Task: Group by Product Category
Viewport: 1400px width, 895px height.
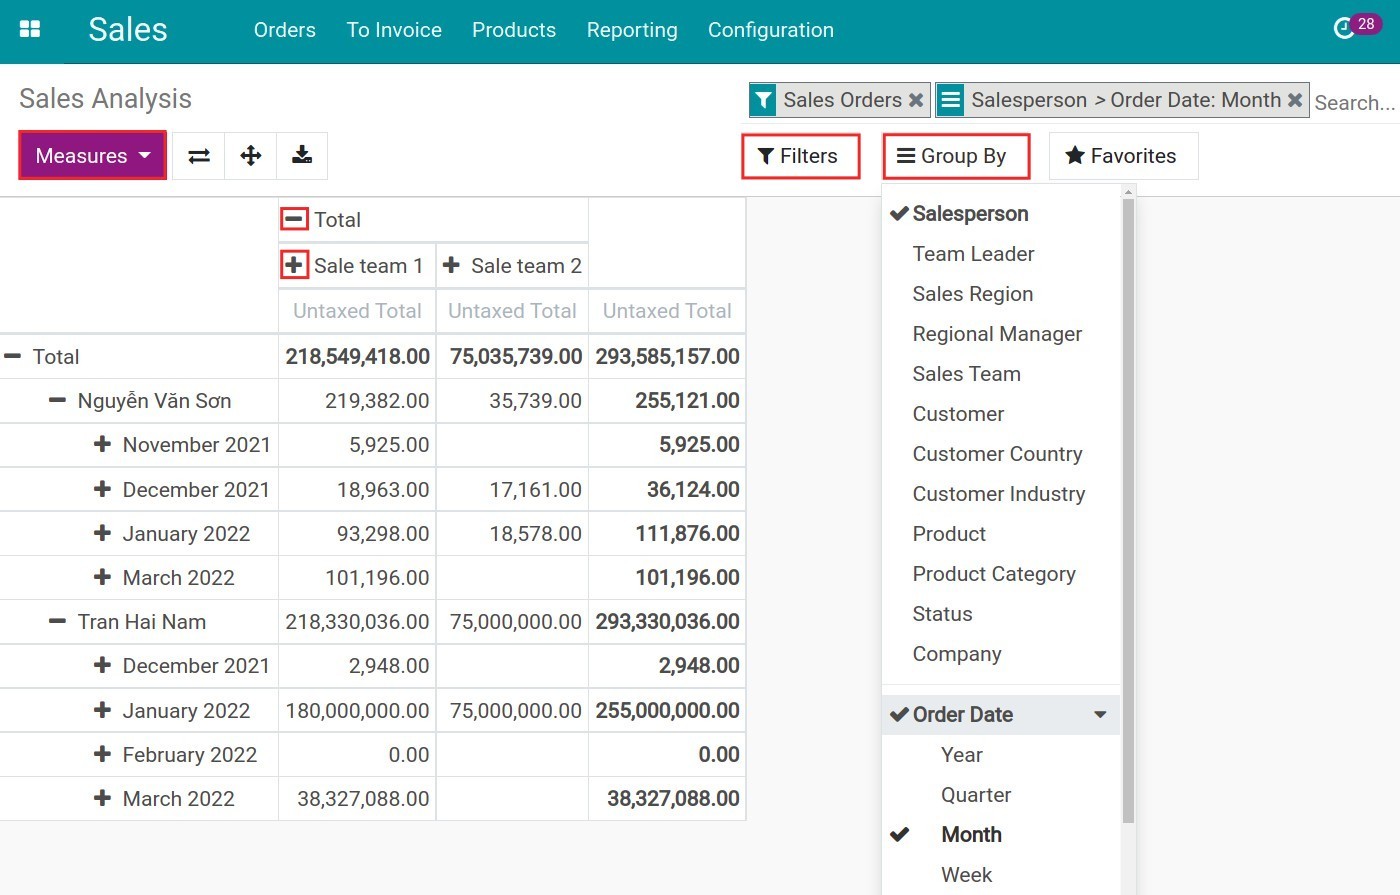Action: [1001, 574]
